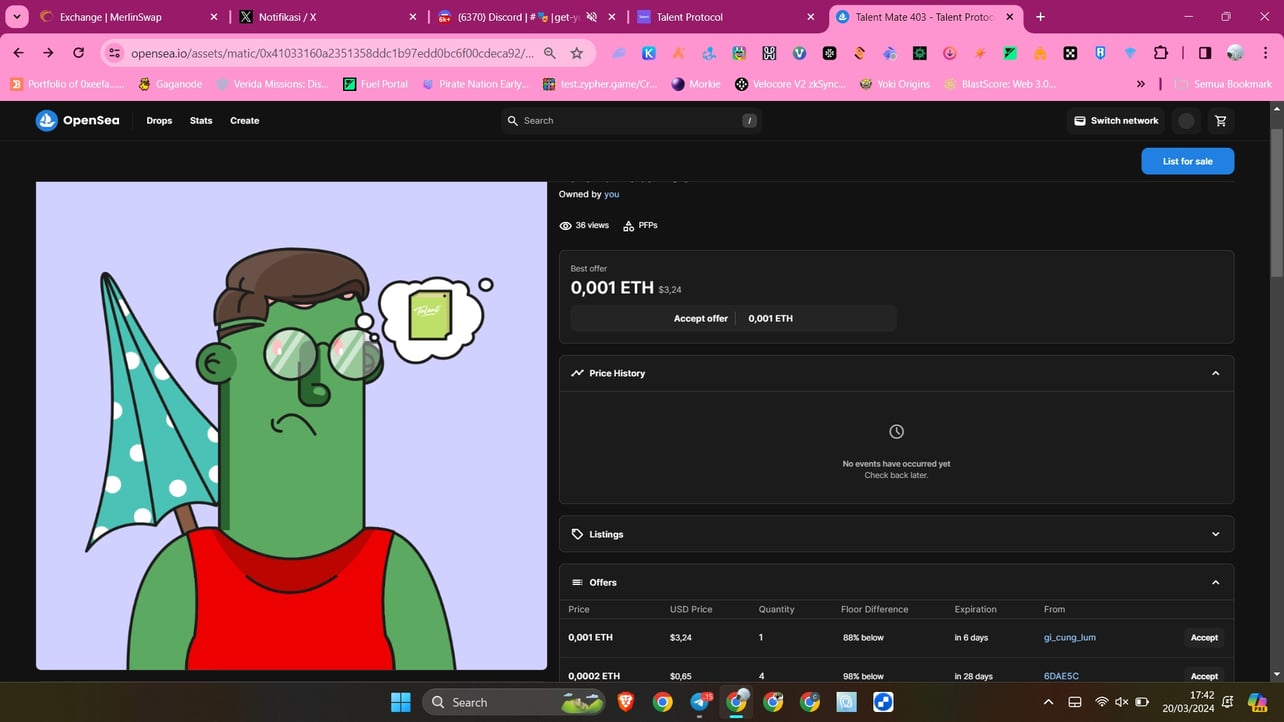Click the browser back arrow
Image resolution: width=1284 pixels, height=722 pixels.
click(18, 53)
